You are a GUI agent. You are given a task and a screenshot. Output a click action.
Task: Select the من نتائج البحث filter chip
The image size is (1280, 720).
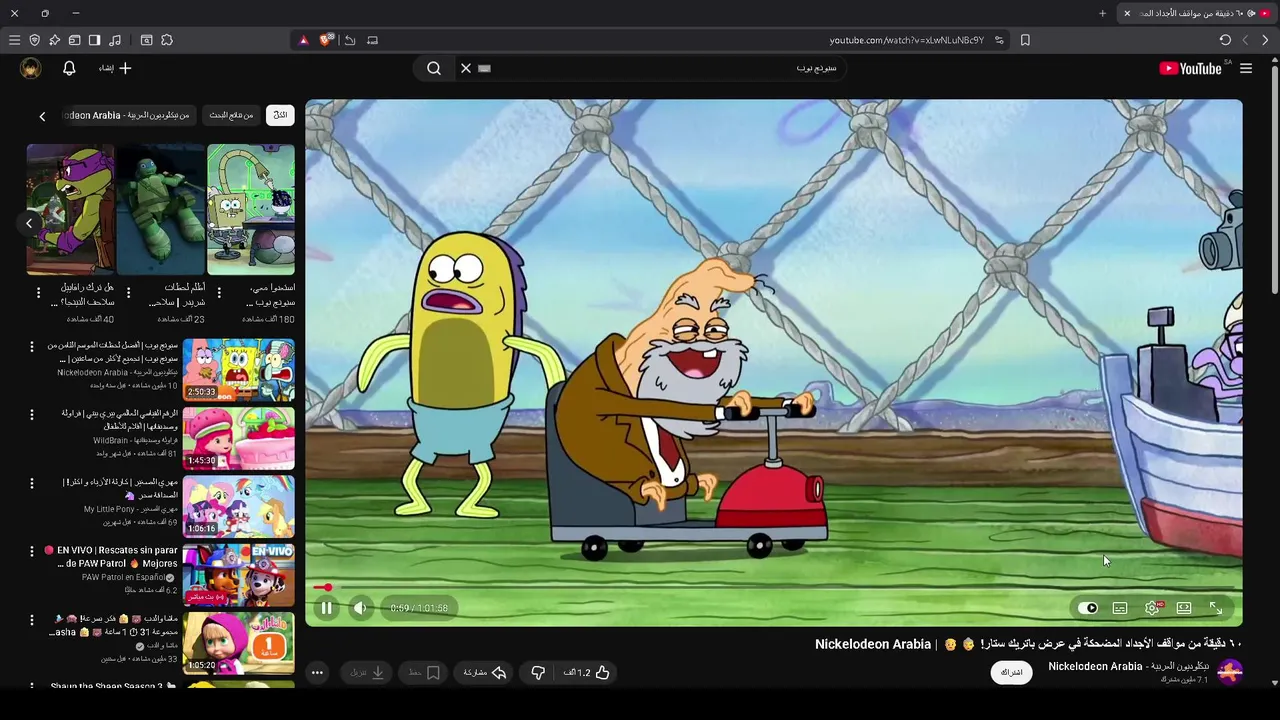(231, 115)
